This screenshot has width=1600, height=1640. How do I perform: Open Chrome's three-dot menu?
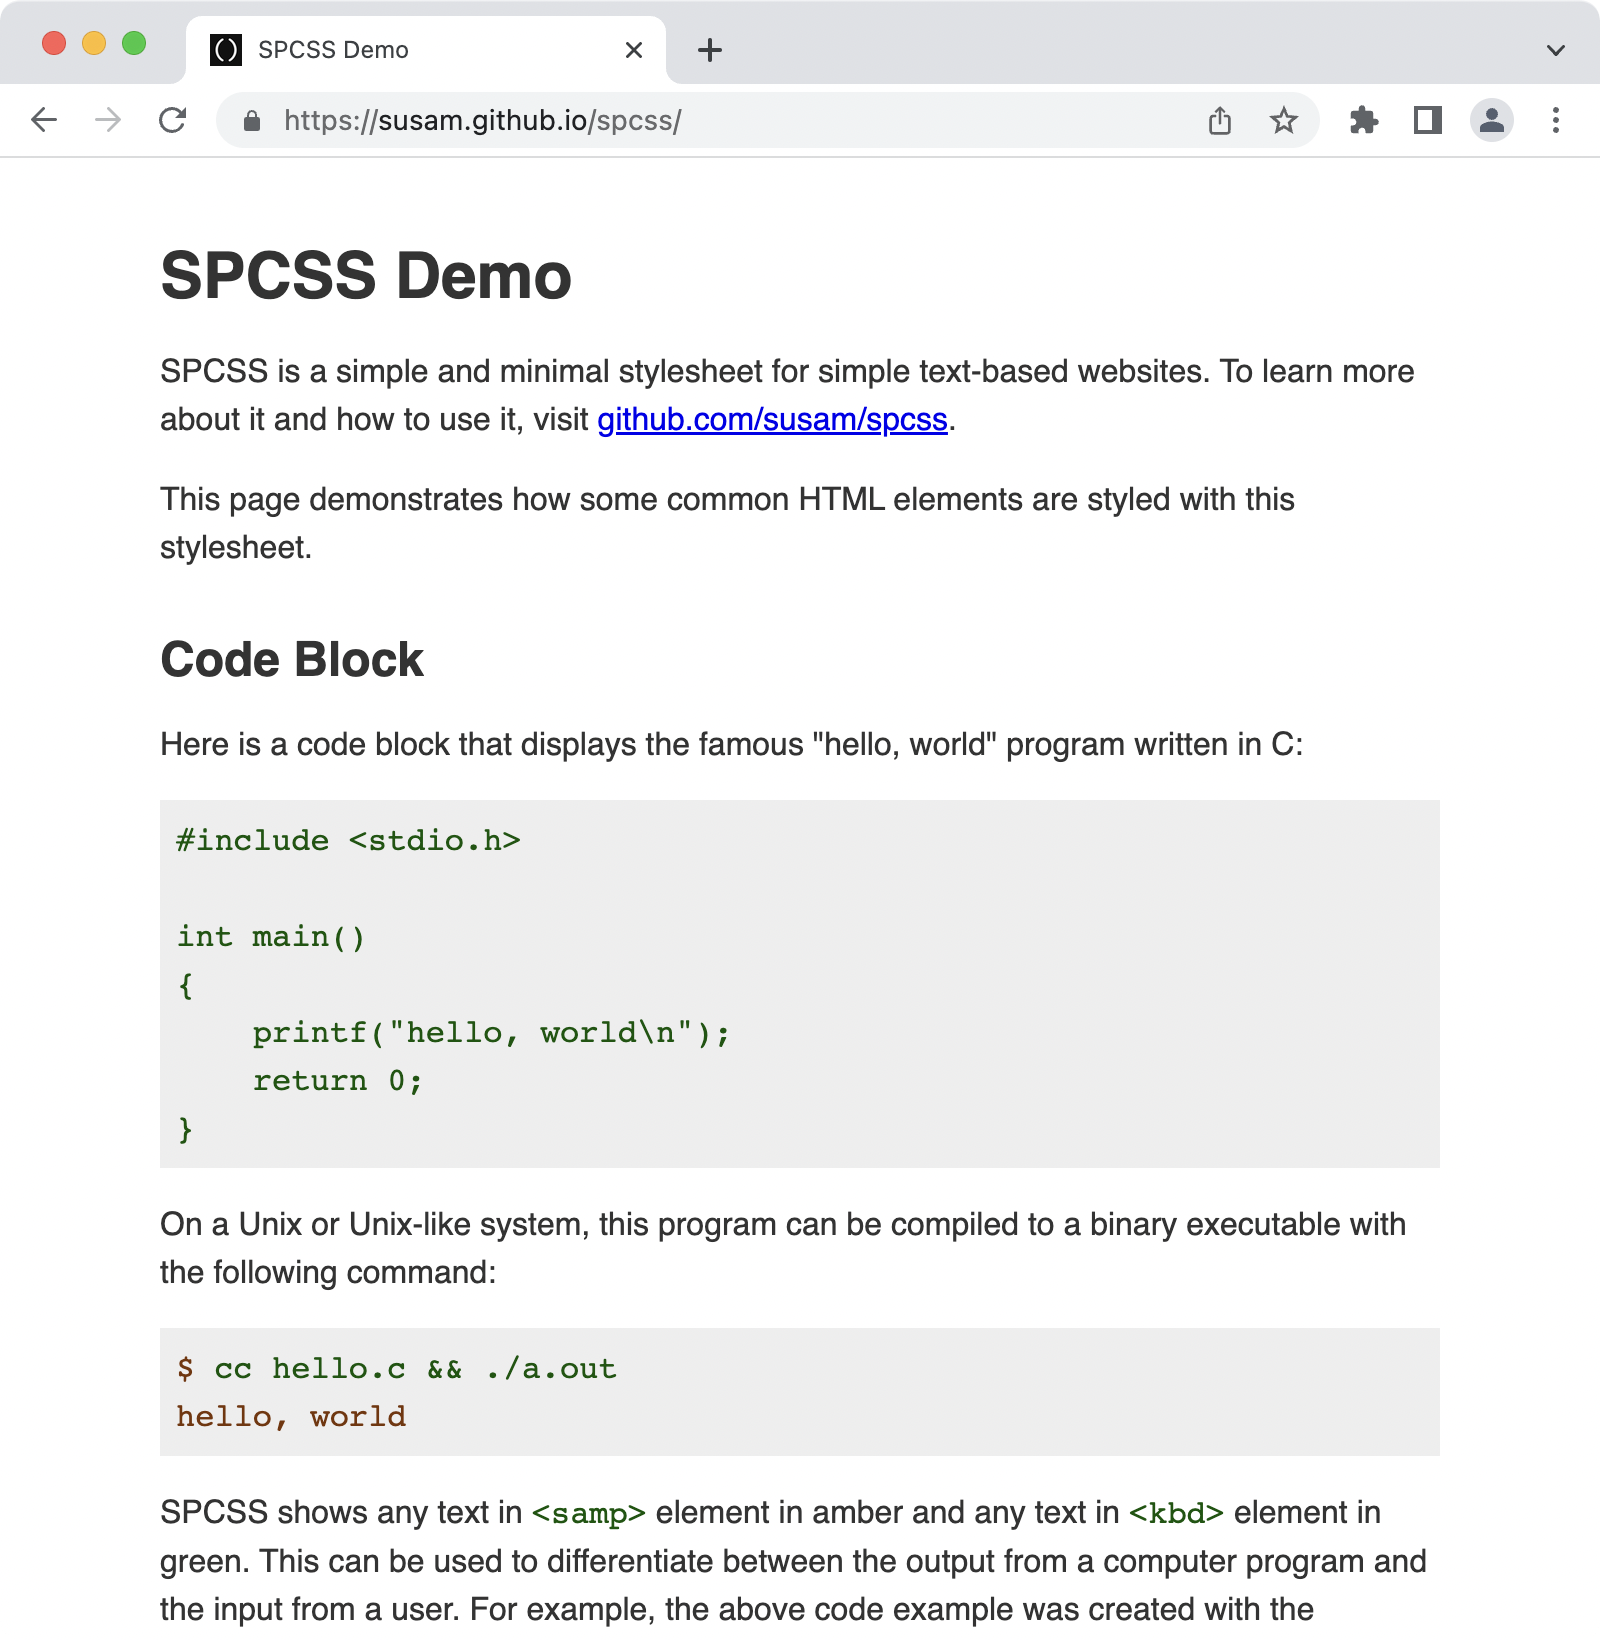[x=1556, y=121]
